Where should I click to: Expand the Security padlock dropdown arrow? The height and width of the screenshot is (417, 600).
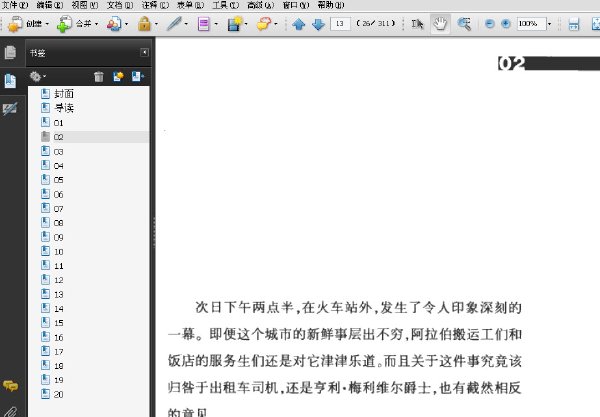tap(156, 24)
